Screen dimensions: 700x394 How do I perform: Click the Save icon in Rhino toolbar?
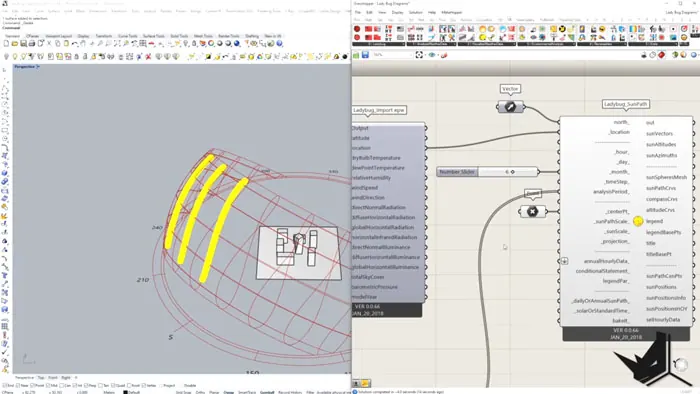pos(23,43)
